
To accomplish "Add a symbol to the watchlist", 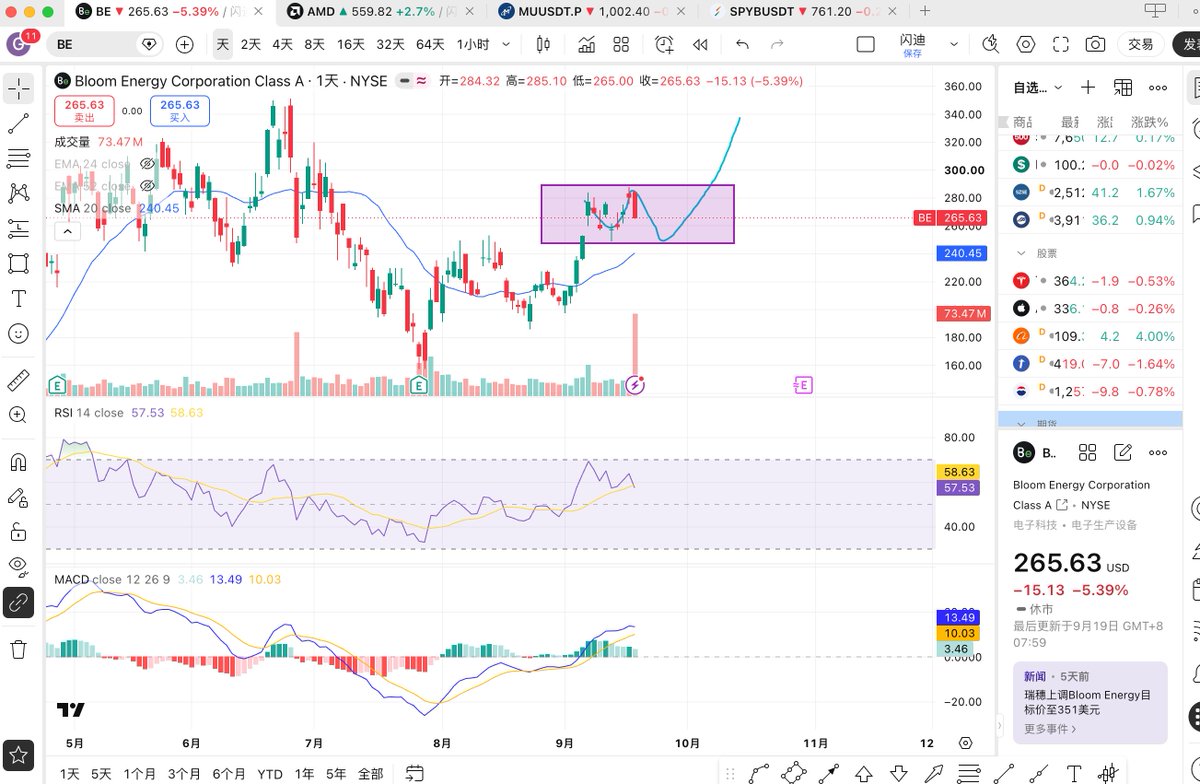I will click(x=1088, y=88).
